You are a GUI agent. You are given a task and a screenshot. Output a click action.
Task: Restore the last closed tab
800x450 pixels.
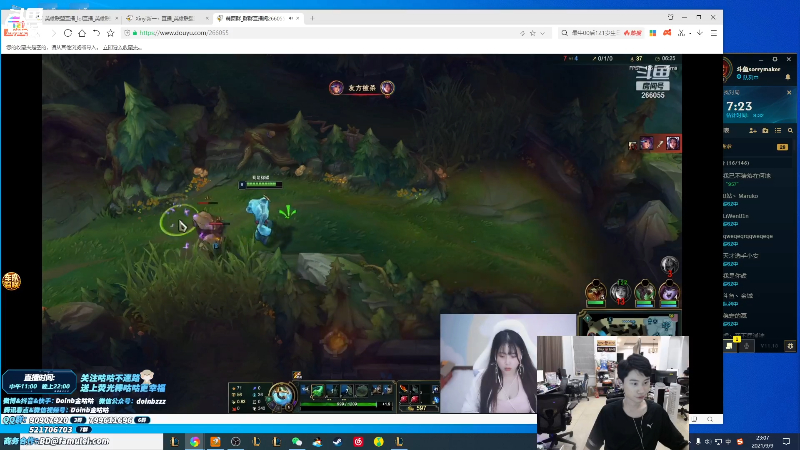point(96,33)
